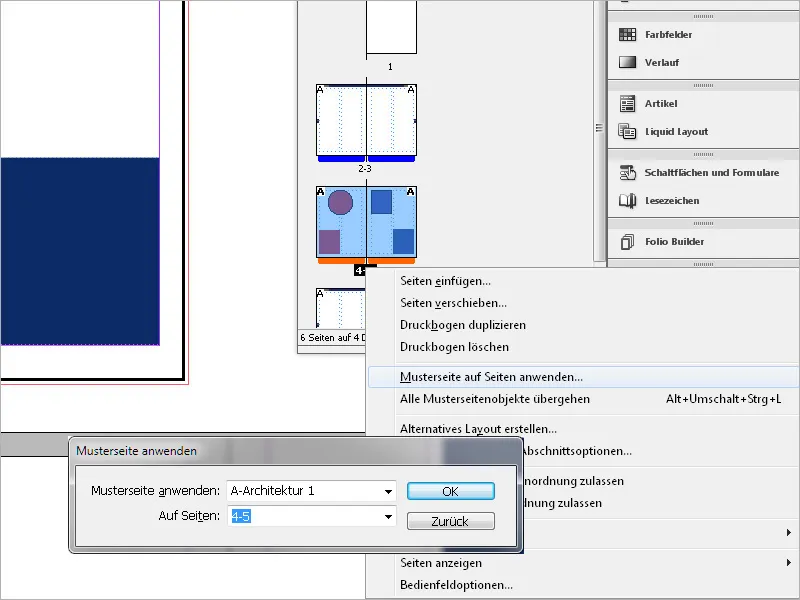Open the Folio Builder panel
The image size is (800, 600).
[x=676, y=243]
